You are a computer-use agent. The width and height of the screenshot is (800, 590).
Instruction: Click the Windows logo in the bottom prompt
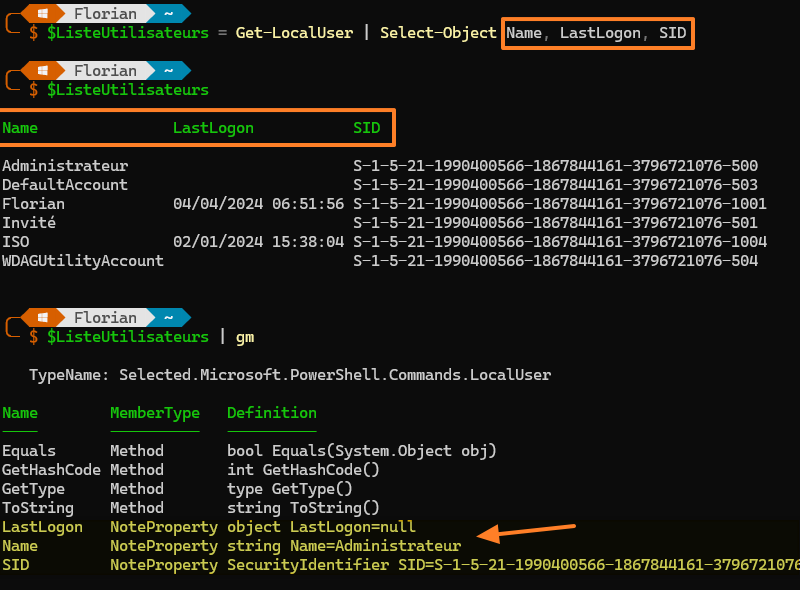[40, 317]
